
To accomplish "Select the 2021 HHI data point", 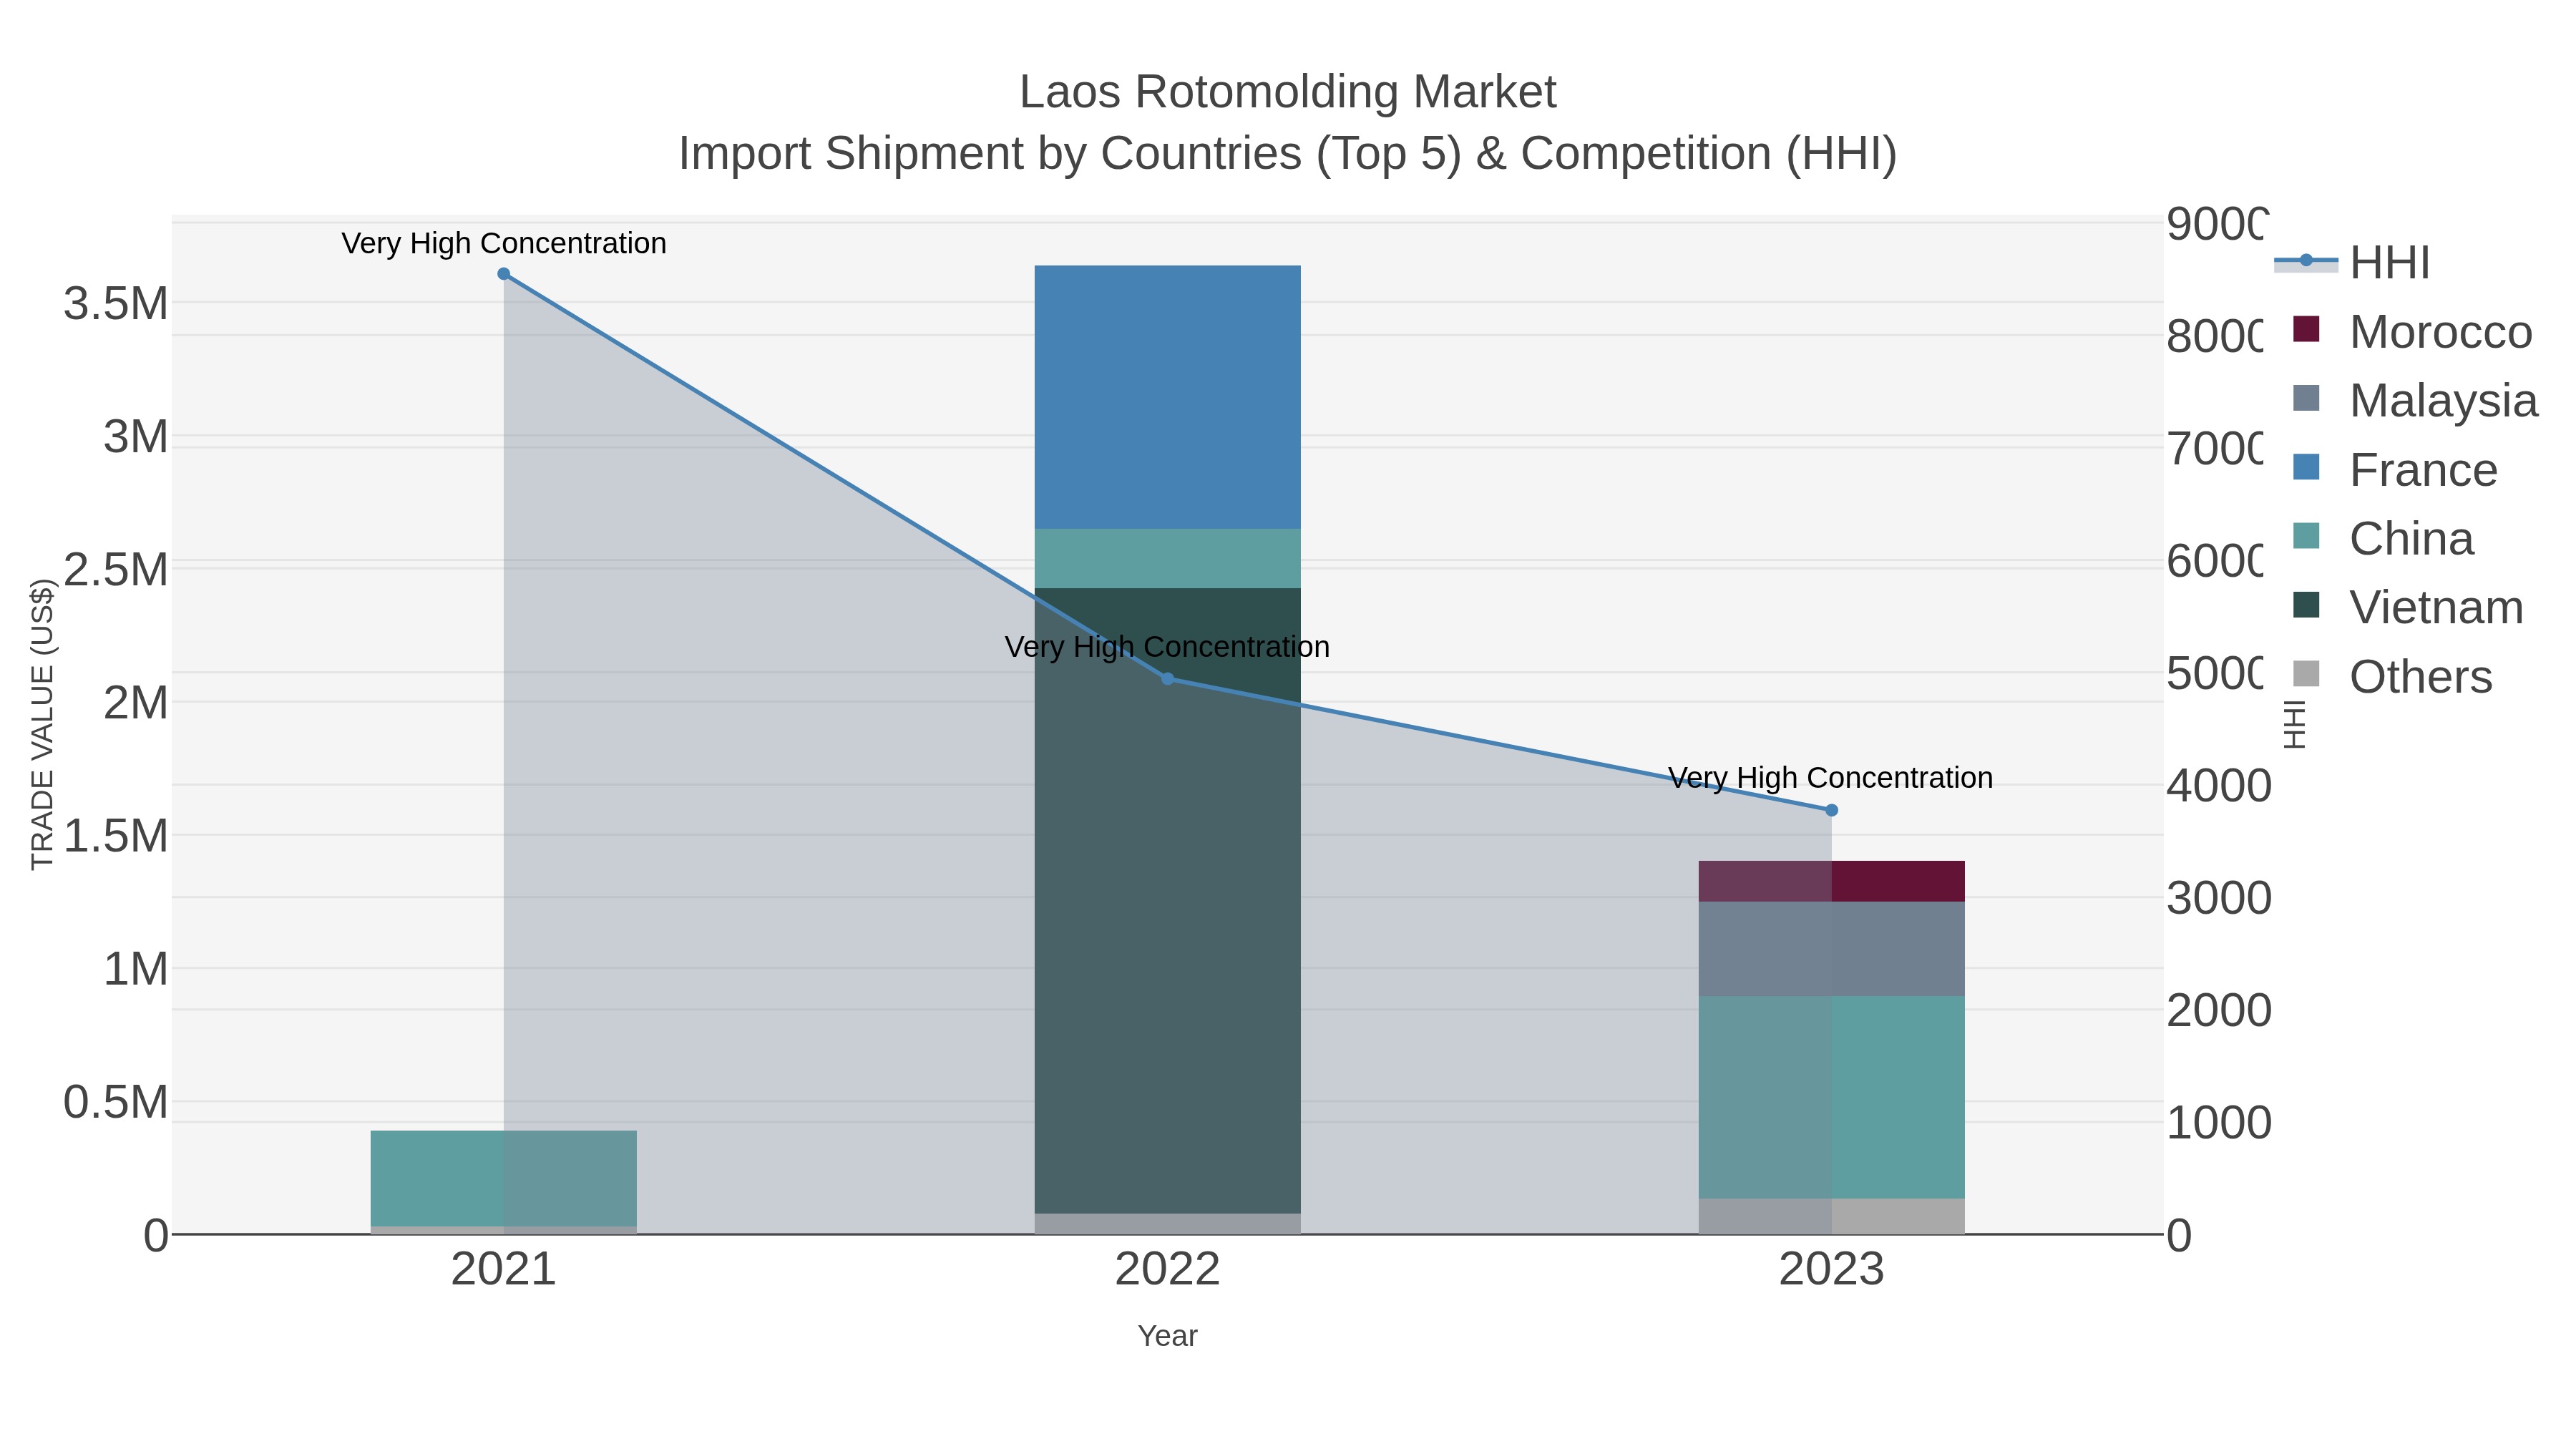I will pyautogui.click(x=504, y=274).
